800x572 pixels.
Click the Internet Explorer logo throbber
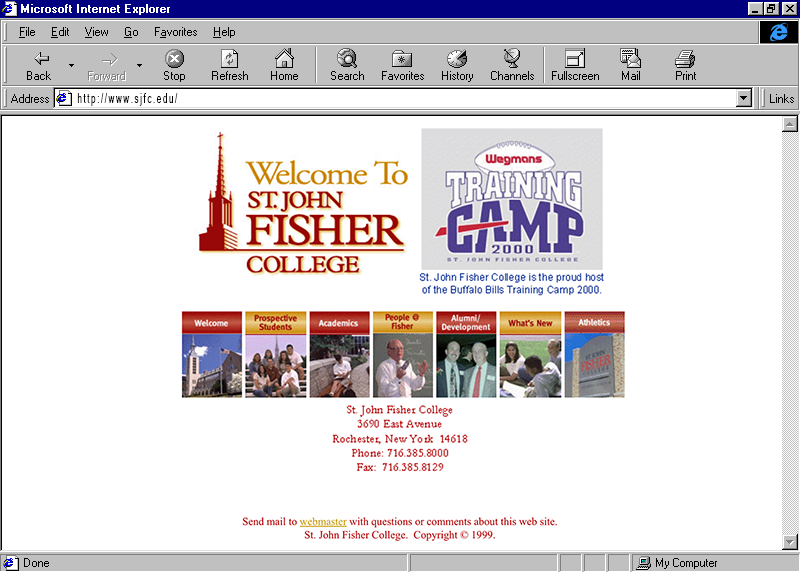[779, 32]
